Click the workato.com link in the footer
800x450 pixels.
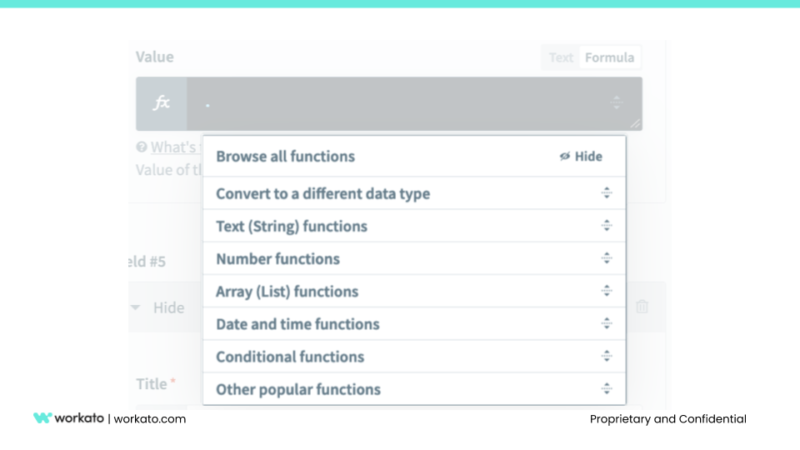click(x=150, y=419)
